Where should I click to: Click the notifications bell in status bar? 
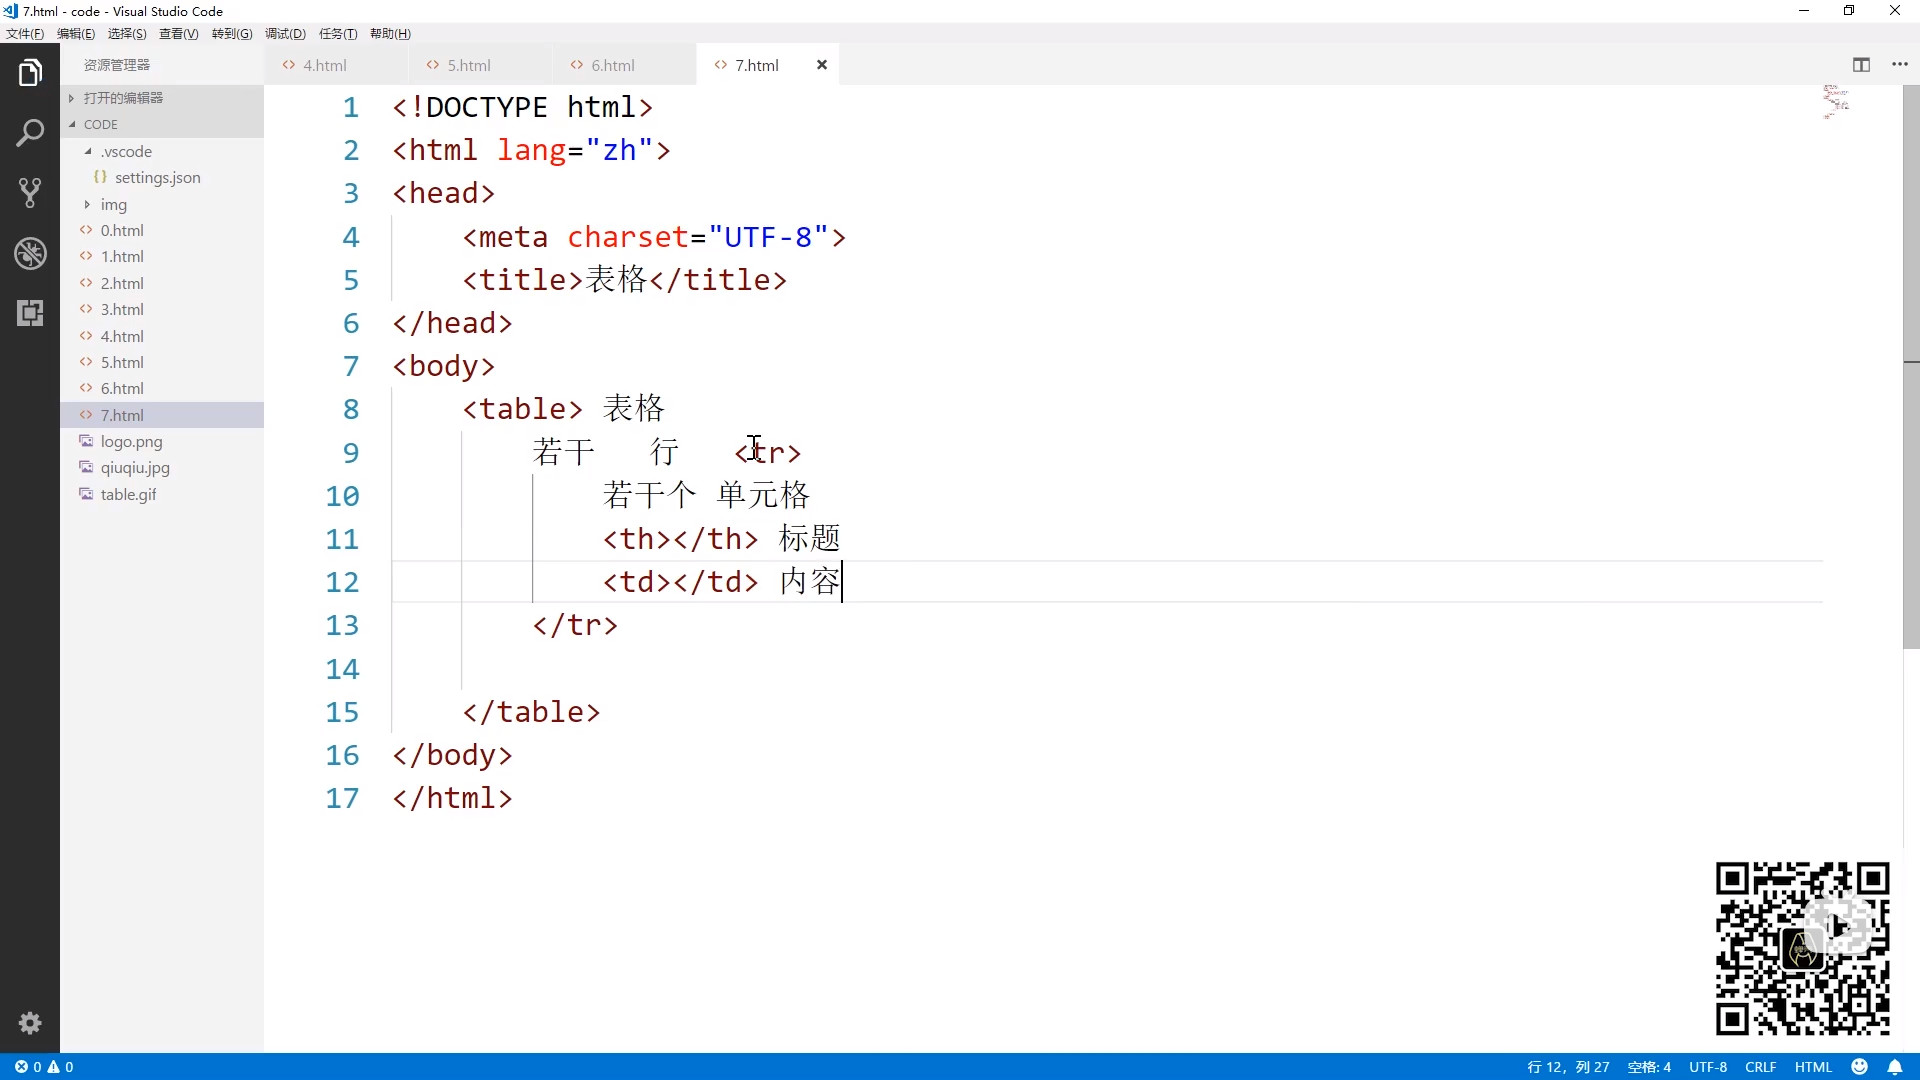click(1895, 1067)
